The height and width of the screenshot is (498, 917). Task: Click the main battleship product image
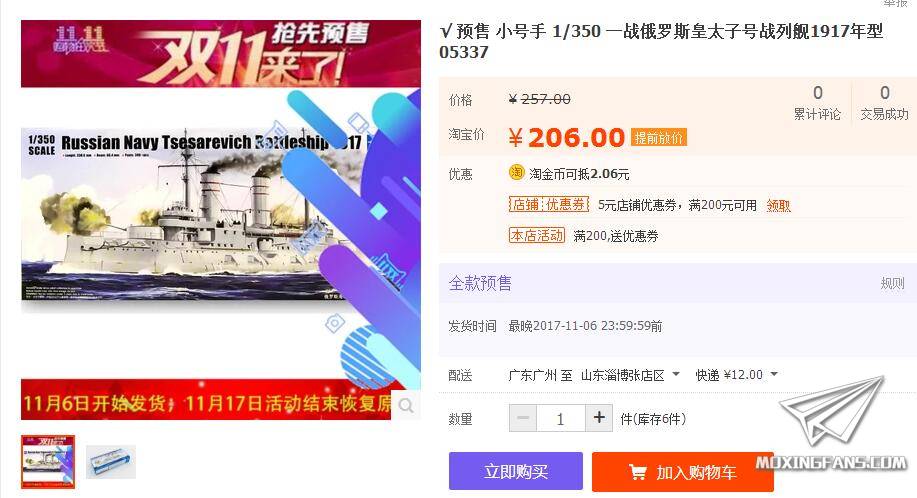220,219
